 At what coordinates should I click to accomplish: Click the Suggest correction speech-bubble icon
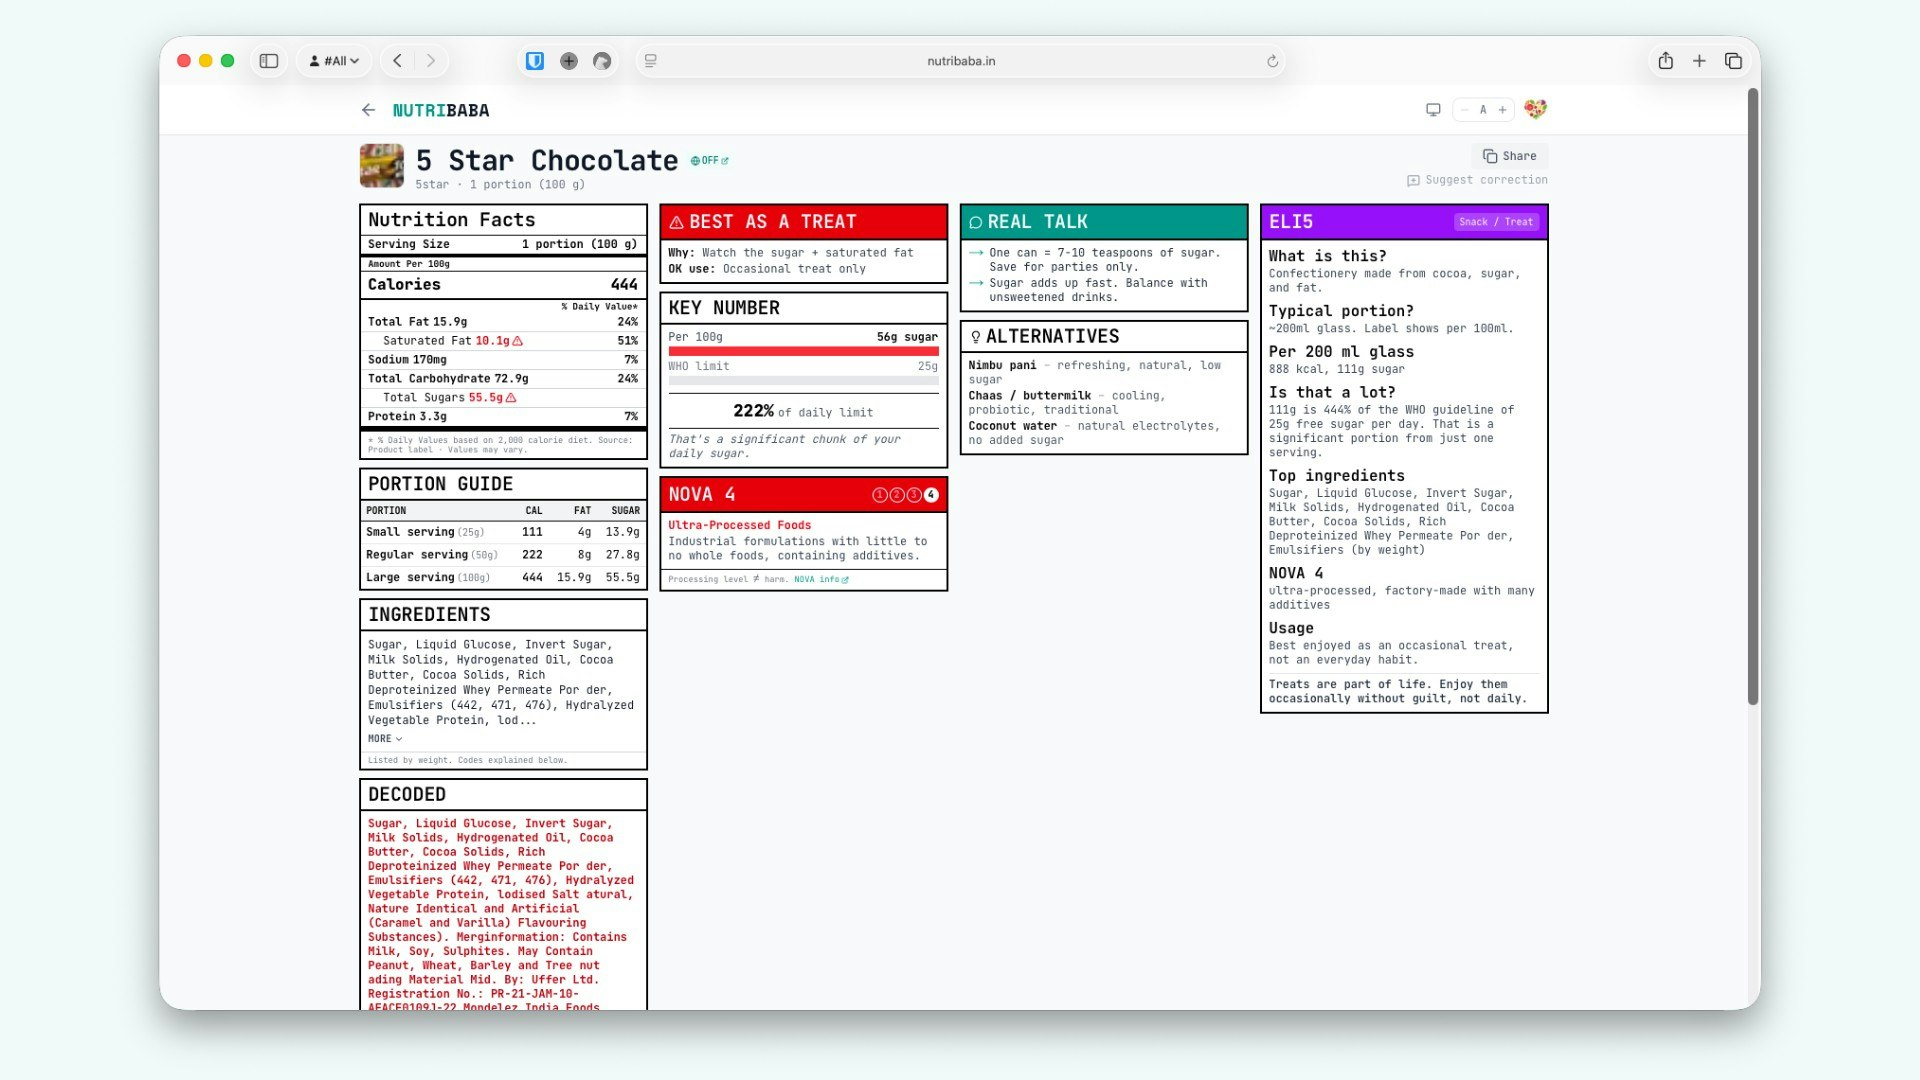pyautogui.click(x=1413, y=180)
